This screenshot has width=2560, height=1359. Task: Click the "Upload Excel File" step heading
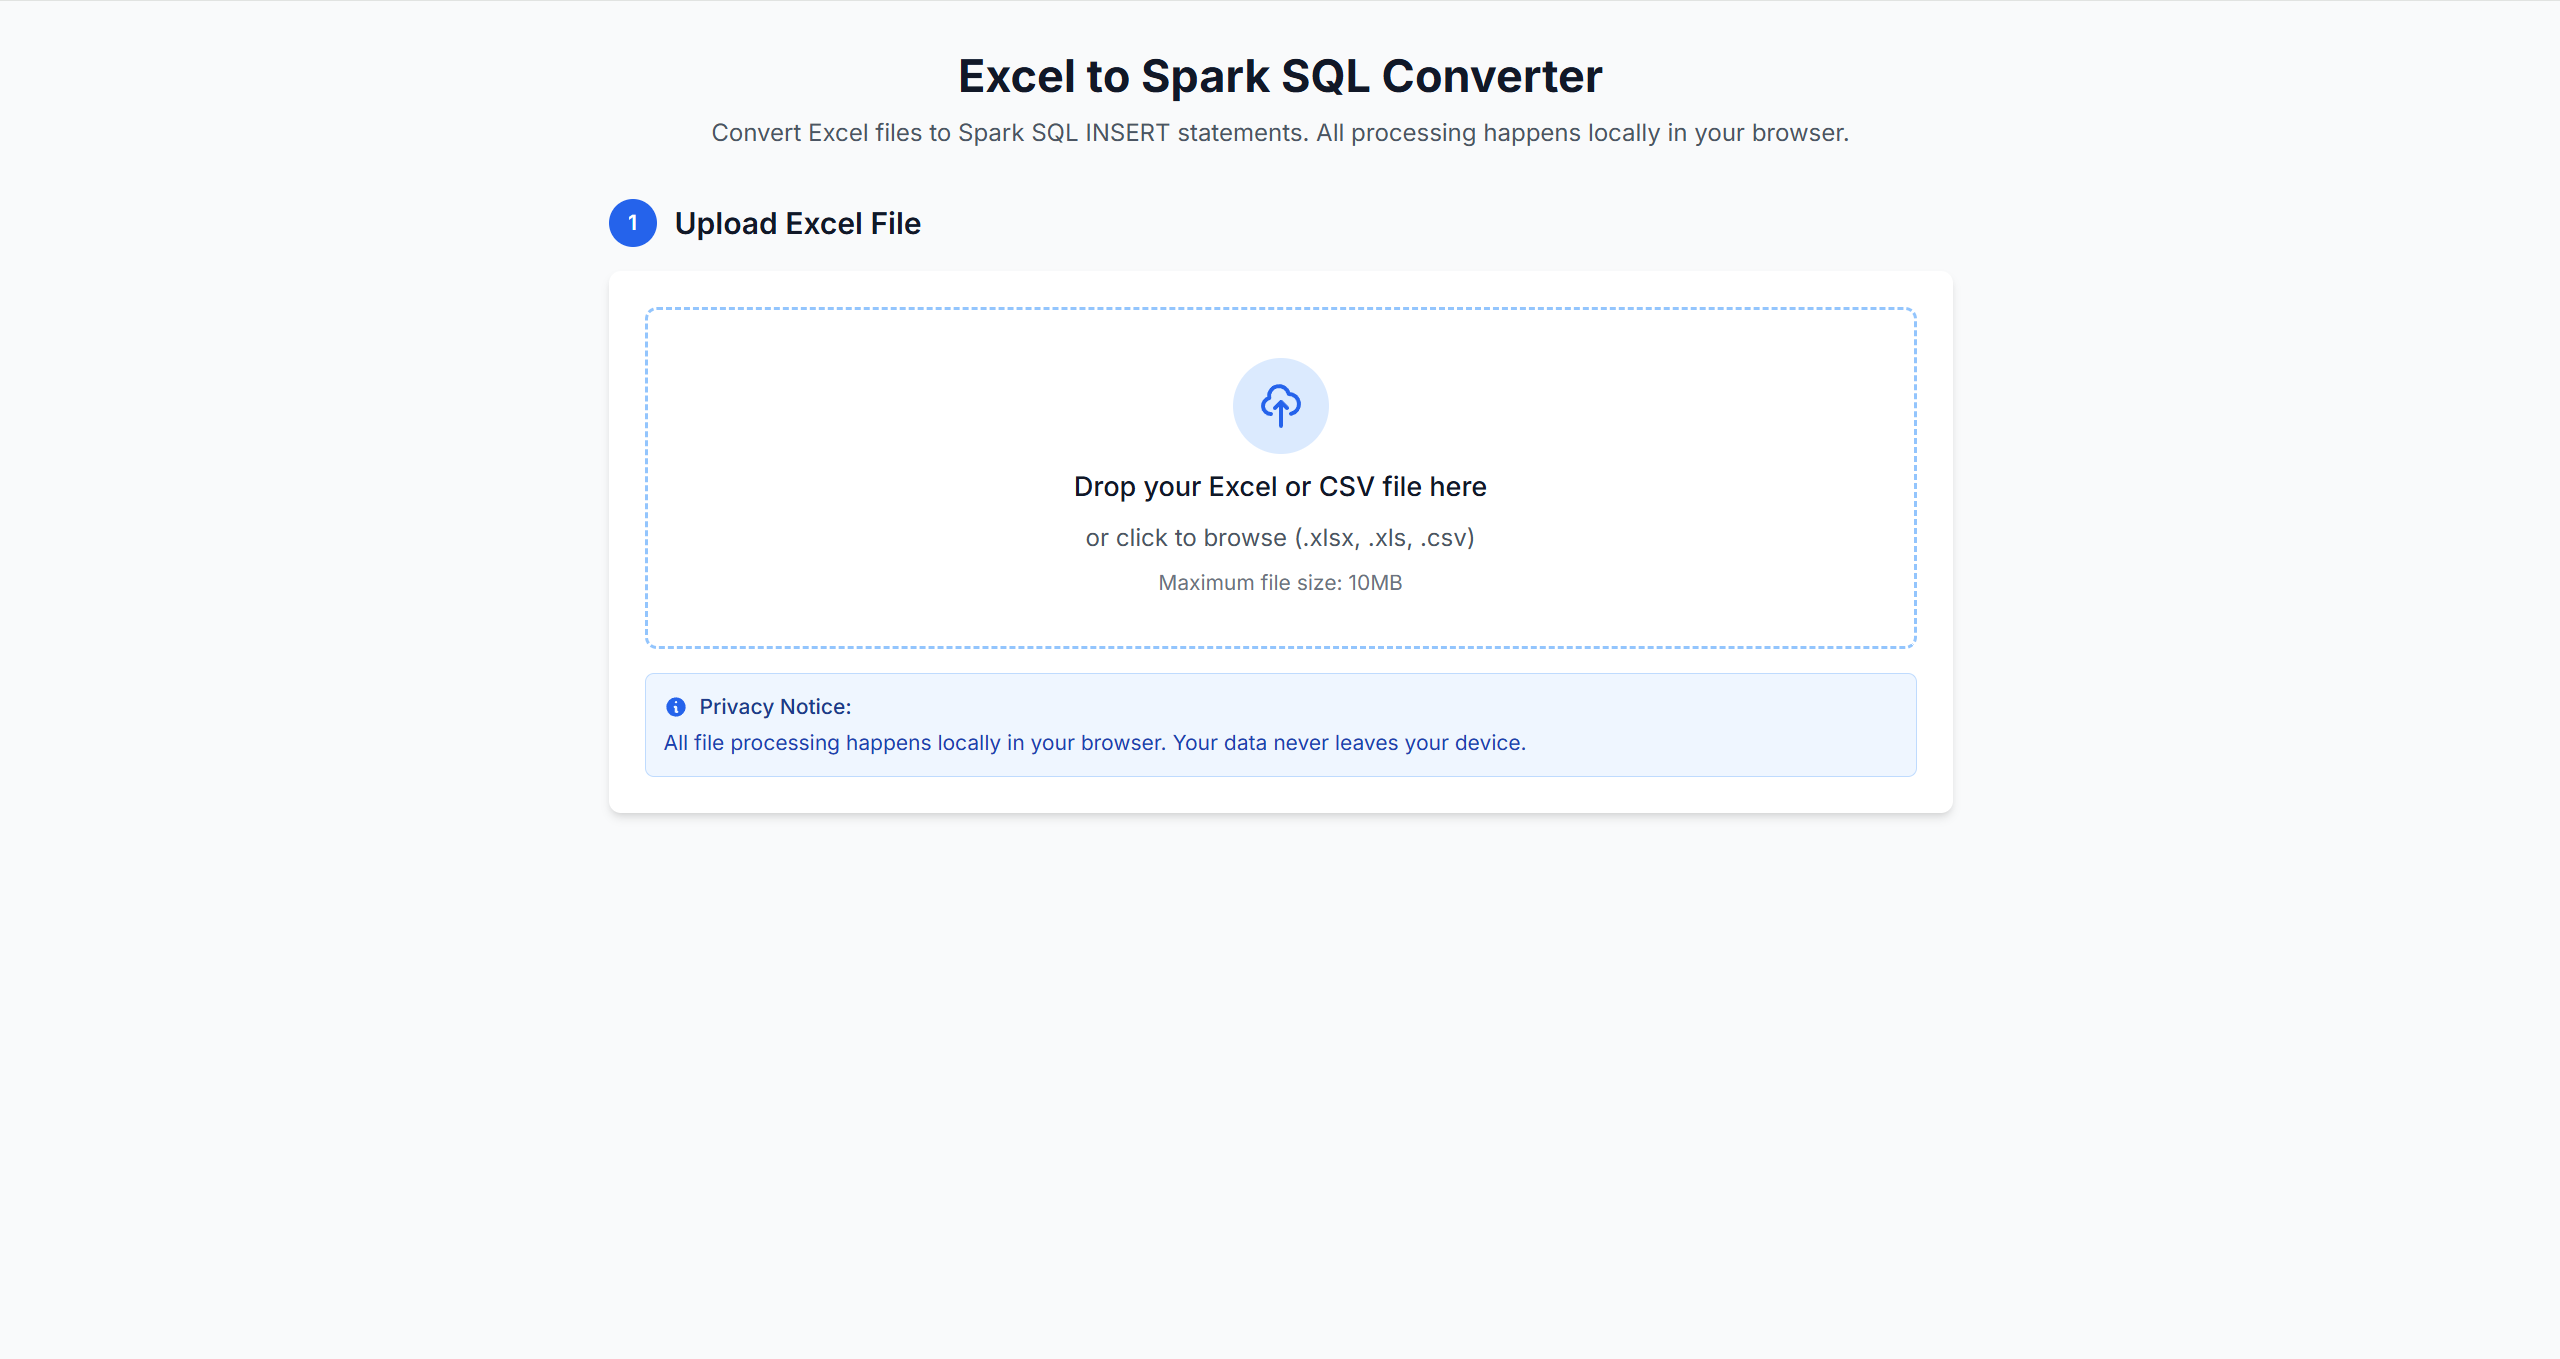click(x=797, y=223)
